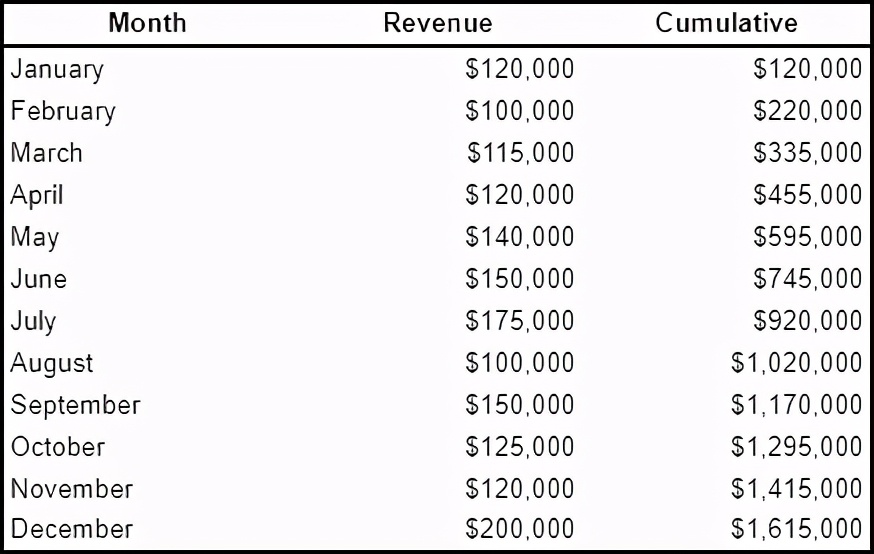Select October revenue value $125,000
The width and height of the screenshot is (874, 554).
pos(519,447)
